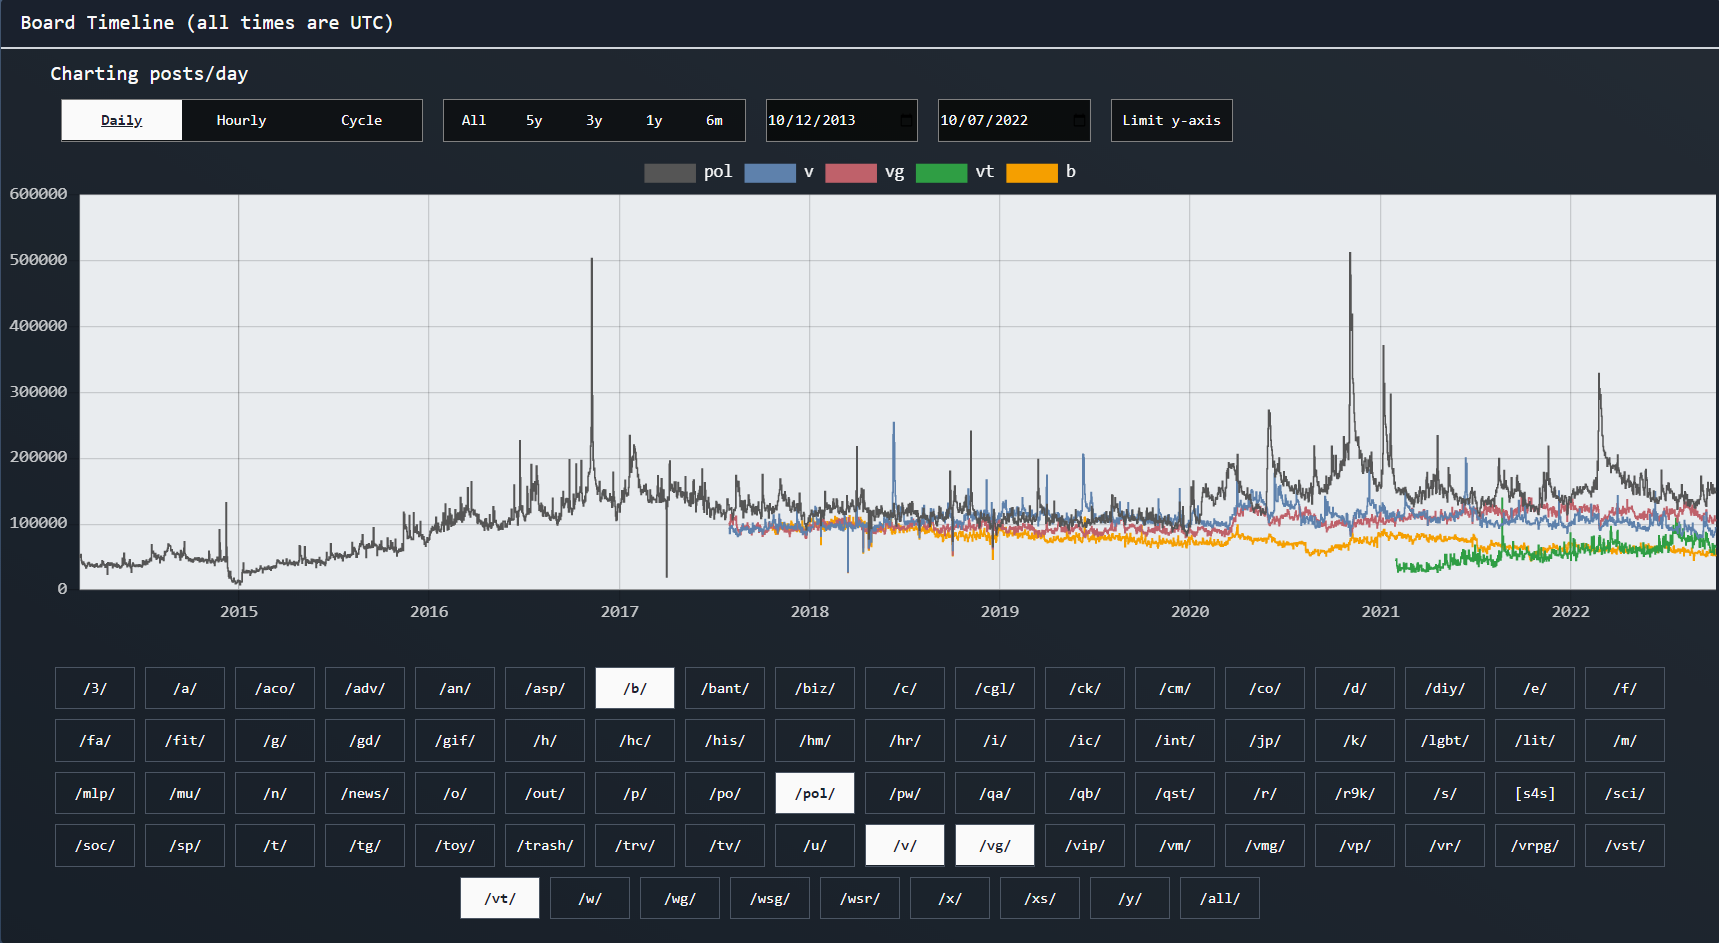Click the blue v legend swatch
This screenshot has width=1719, height=943.
769,173
